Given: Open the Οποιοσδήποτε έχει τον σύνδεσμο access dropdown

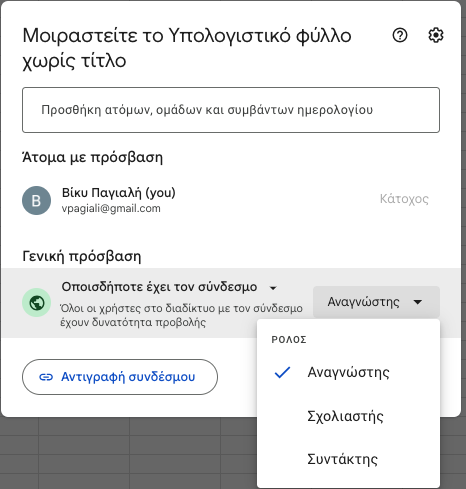Looking at the screenshot, I should [x=169, y=287].
